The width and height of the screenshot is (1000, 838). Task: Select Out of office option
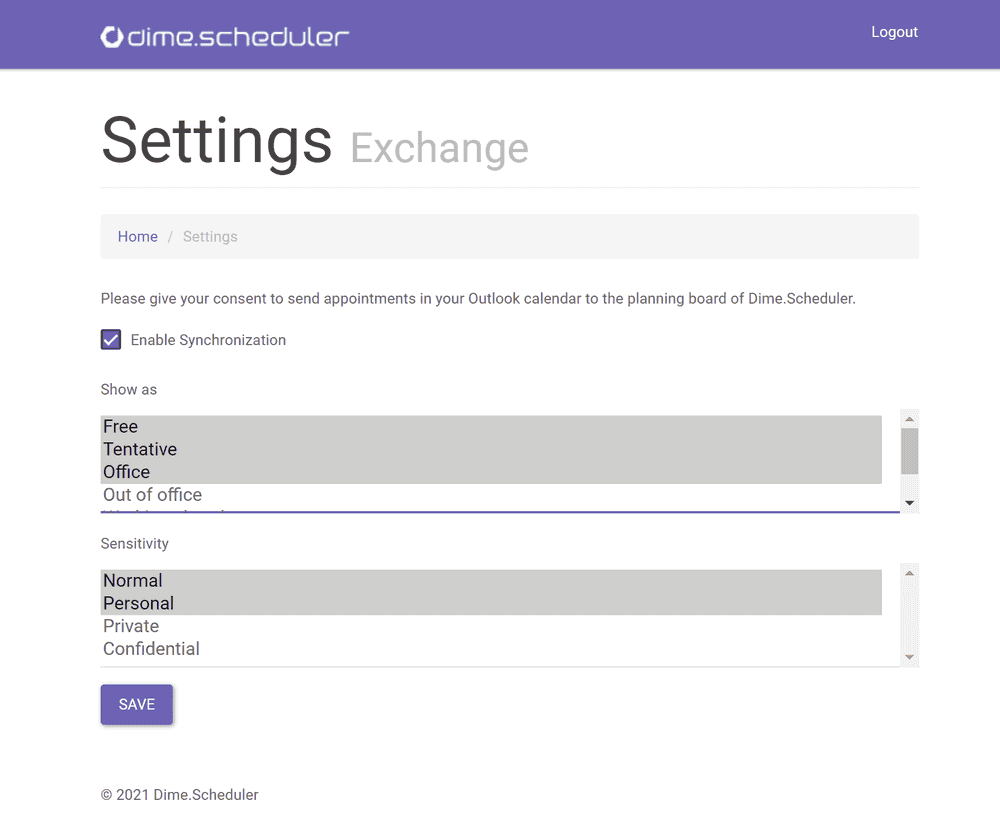(x=491, y=495)
